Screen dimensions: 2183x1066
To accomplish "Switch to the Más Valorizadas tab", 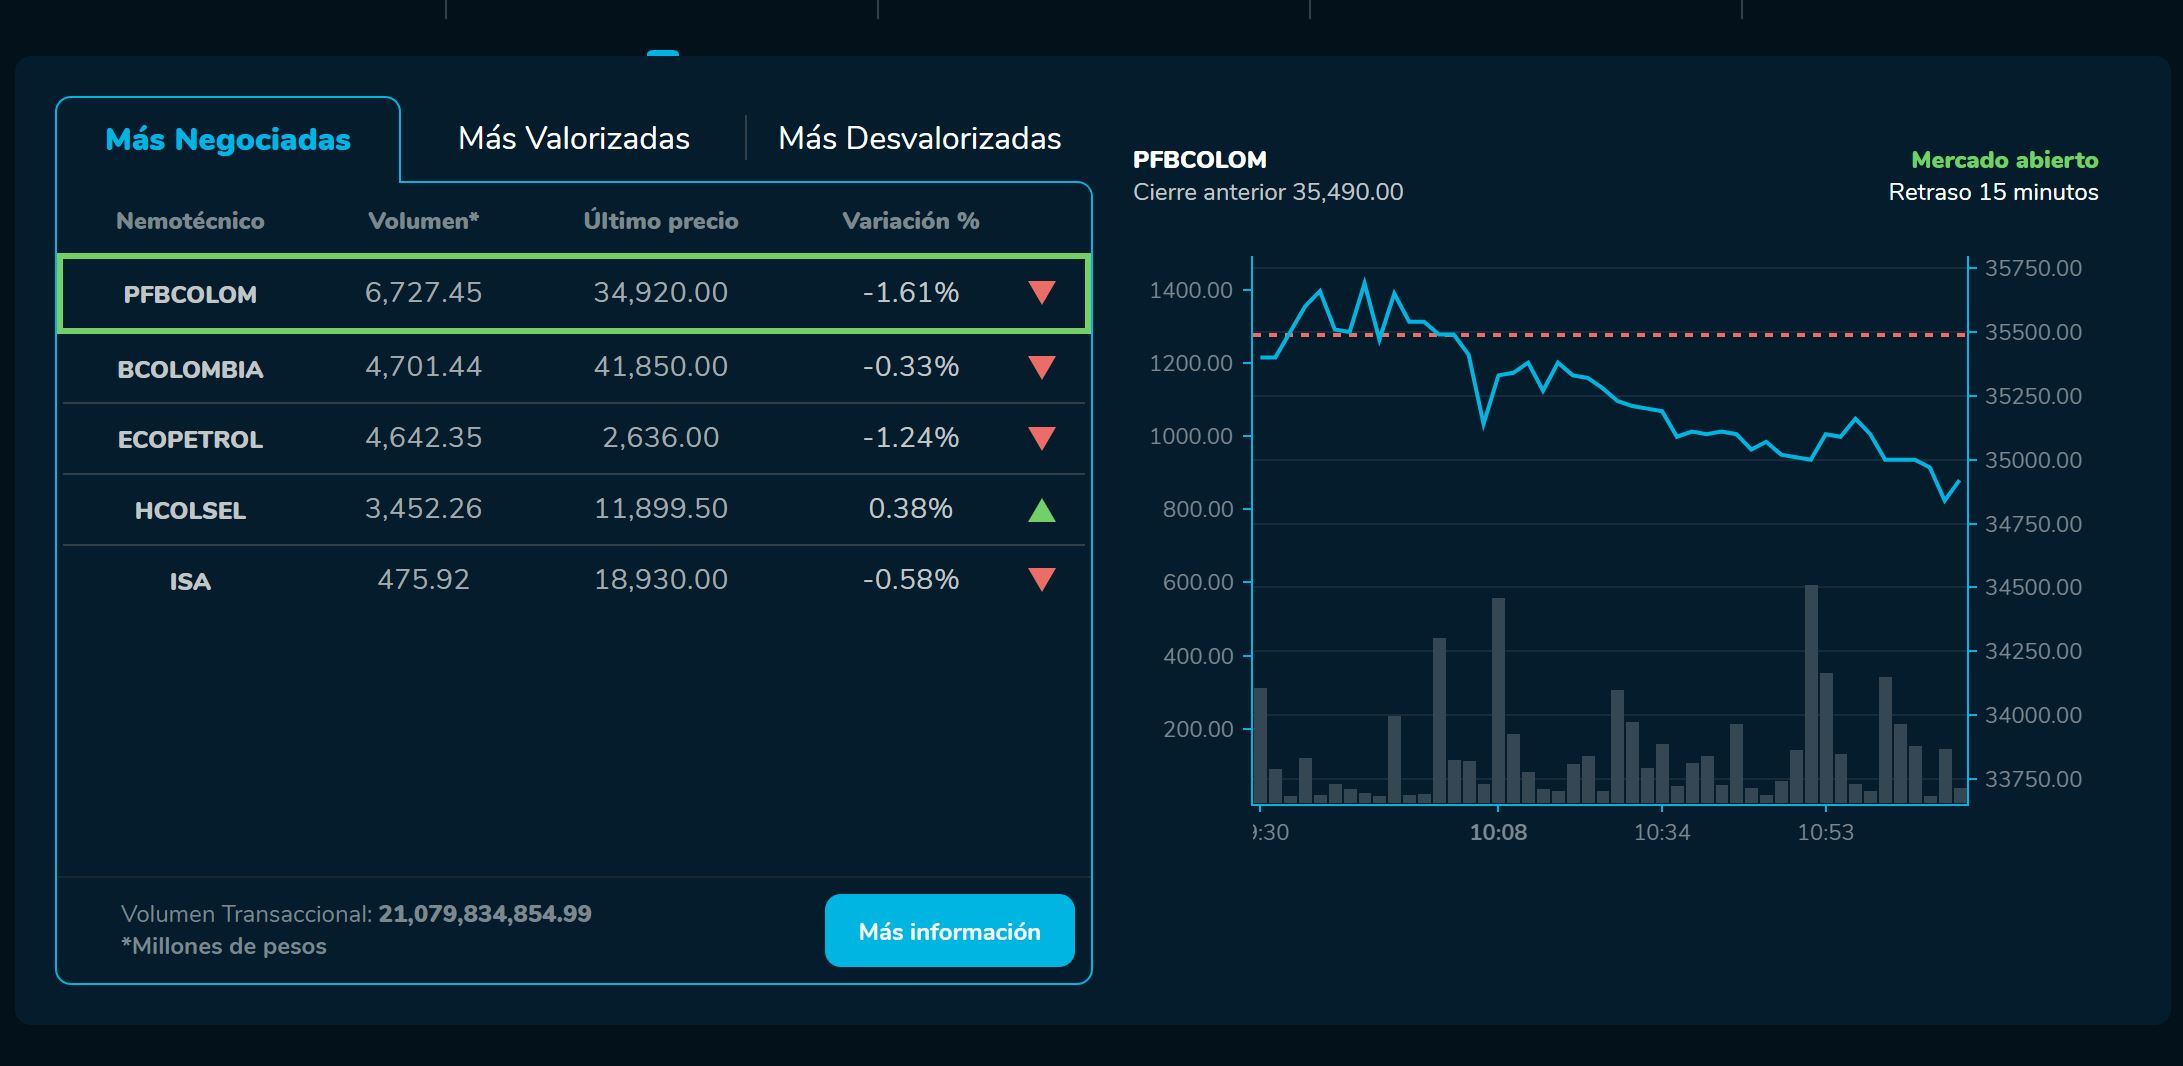I will 574,138.
